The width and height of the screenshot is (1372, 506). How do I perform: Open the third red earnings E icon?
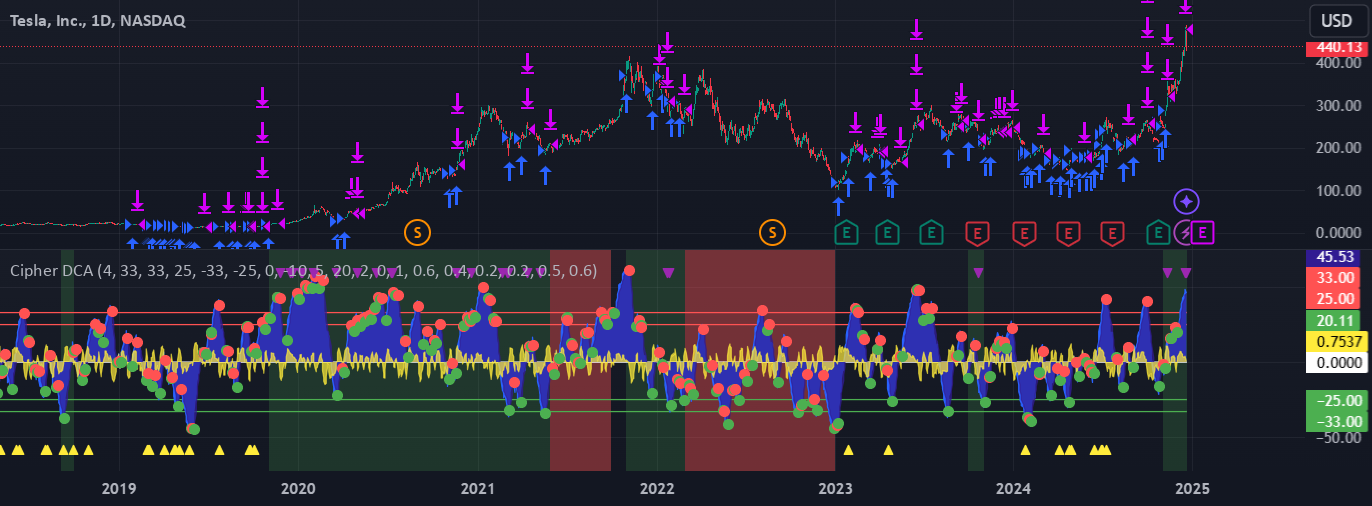coord(1068,233)
